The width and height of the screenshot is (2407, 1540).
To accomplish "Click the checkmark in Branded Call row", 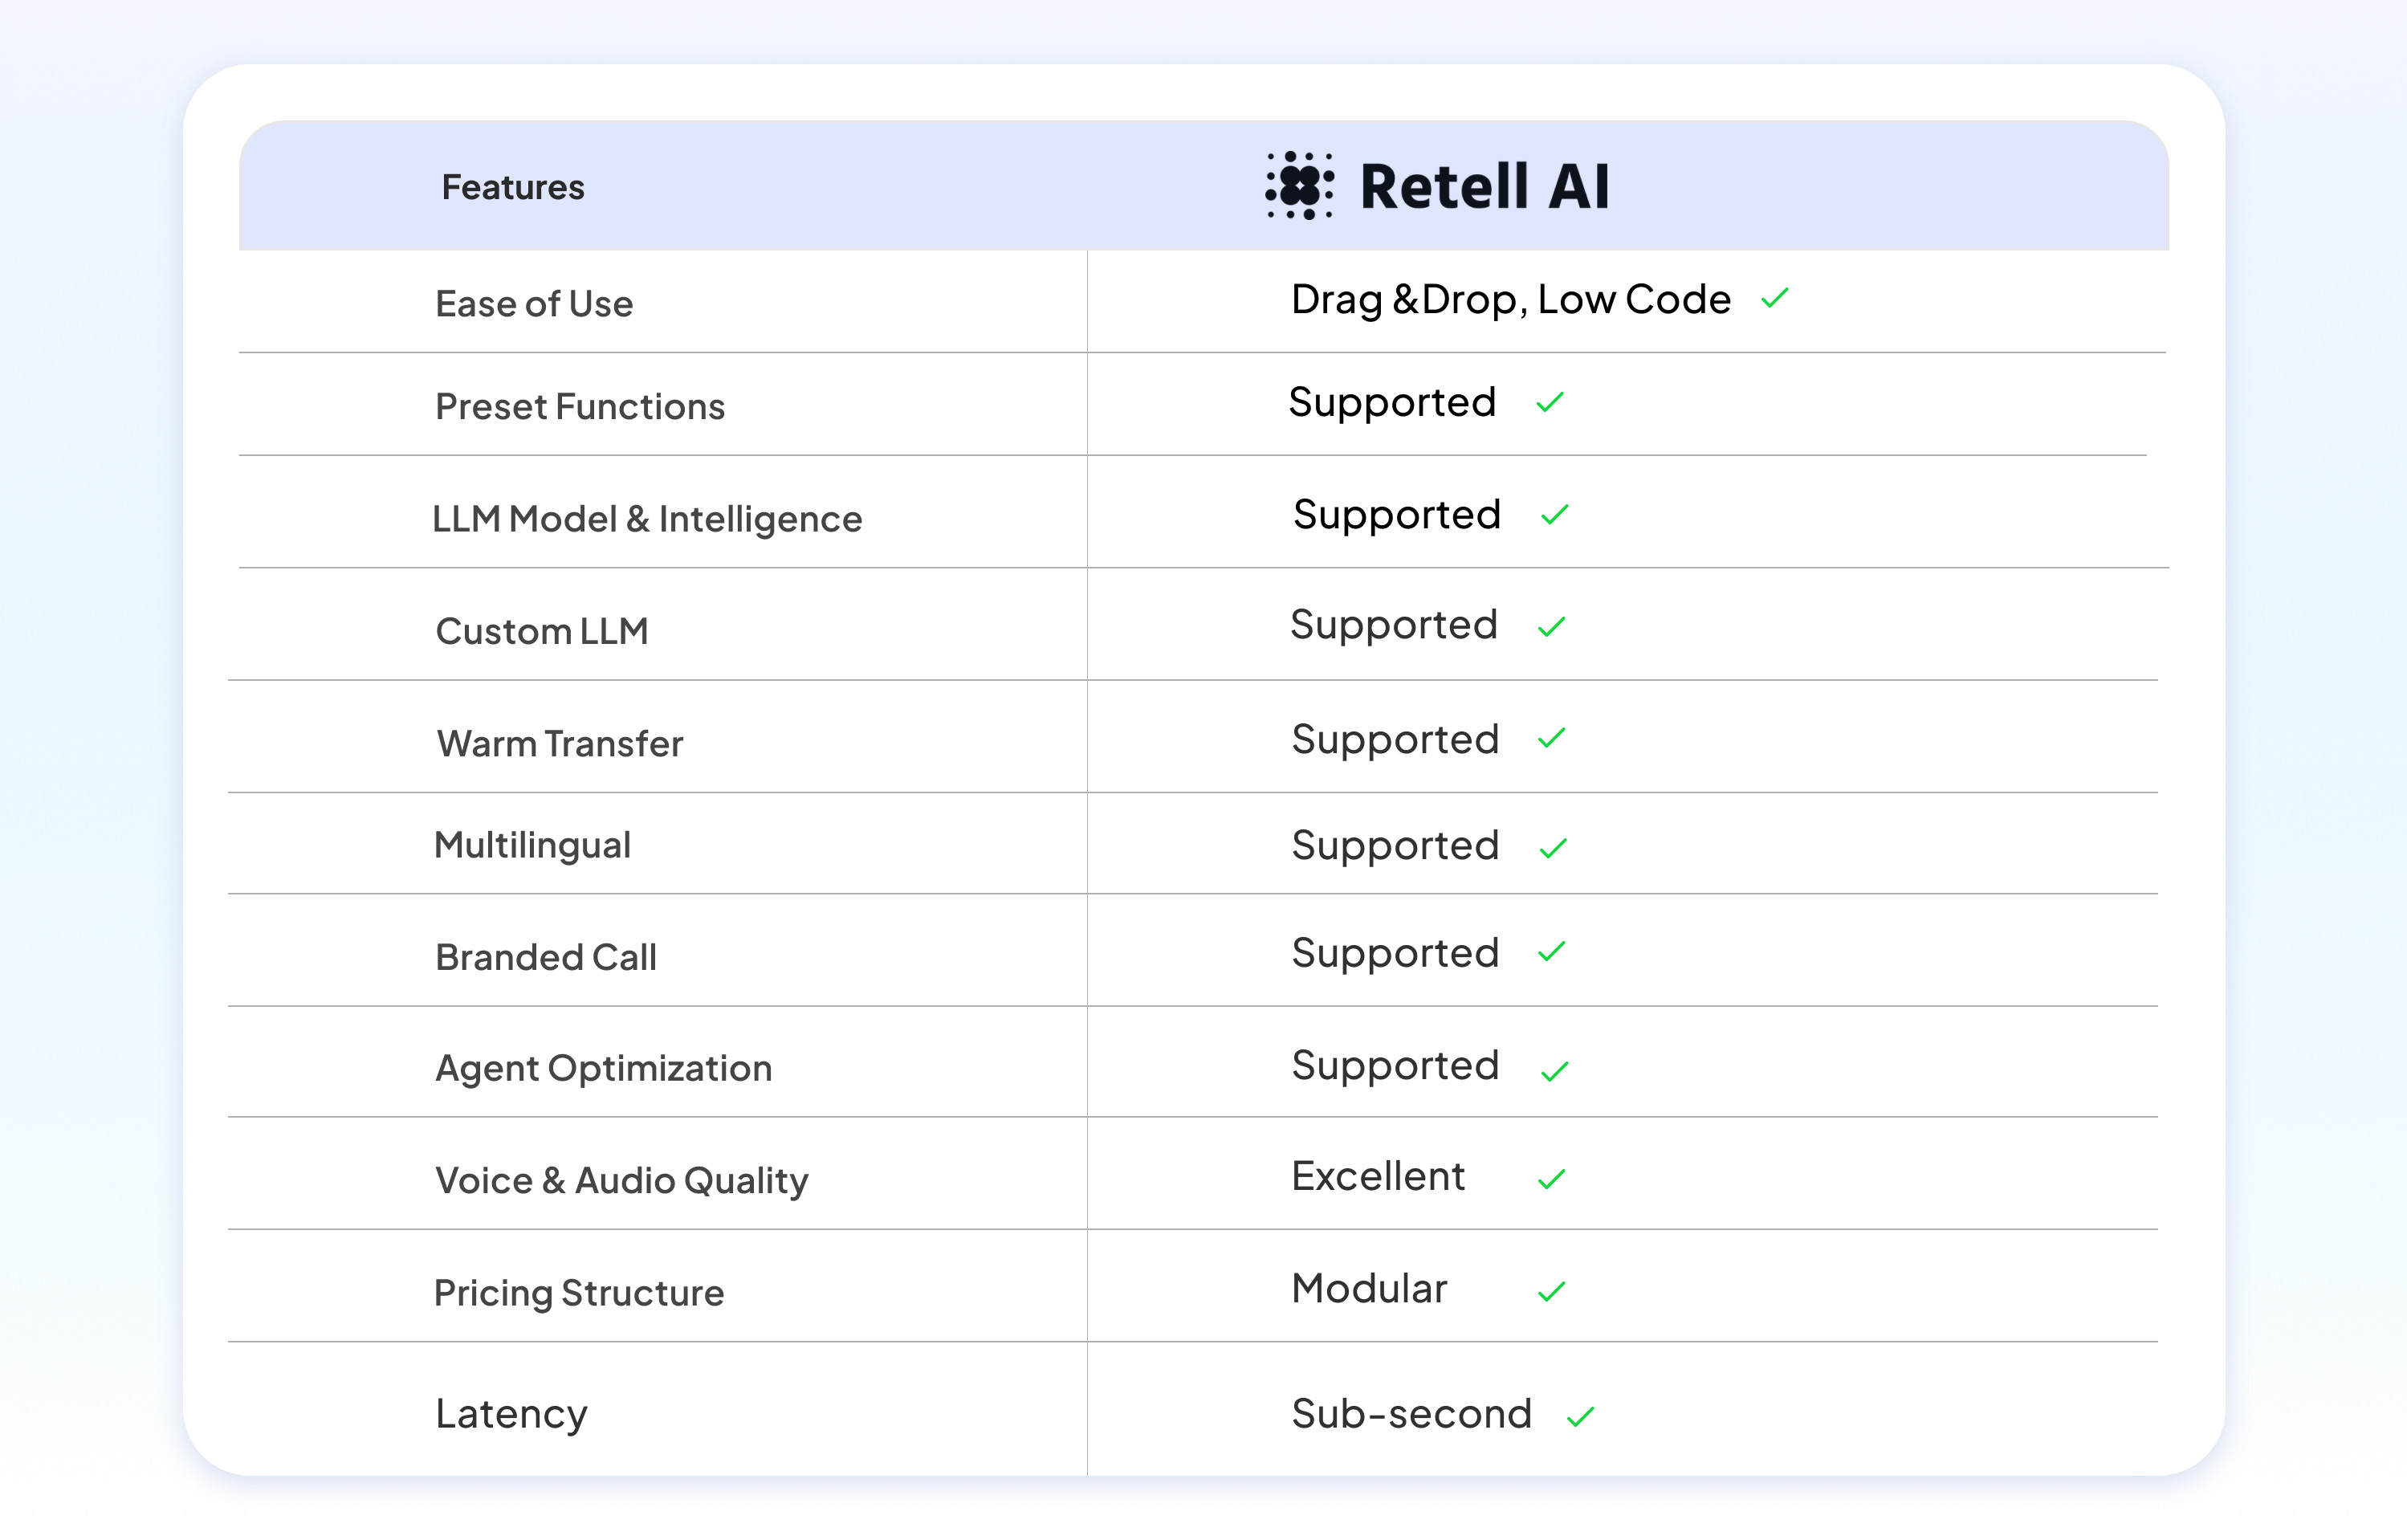I will pyautogui.click(x=1551, y=952).
